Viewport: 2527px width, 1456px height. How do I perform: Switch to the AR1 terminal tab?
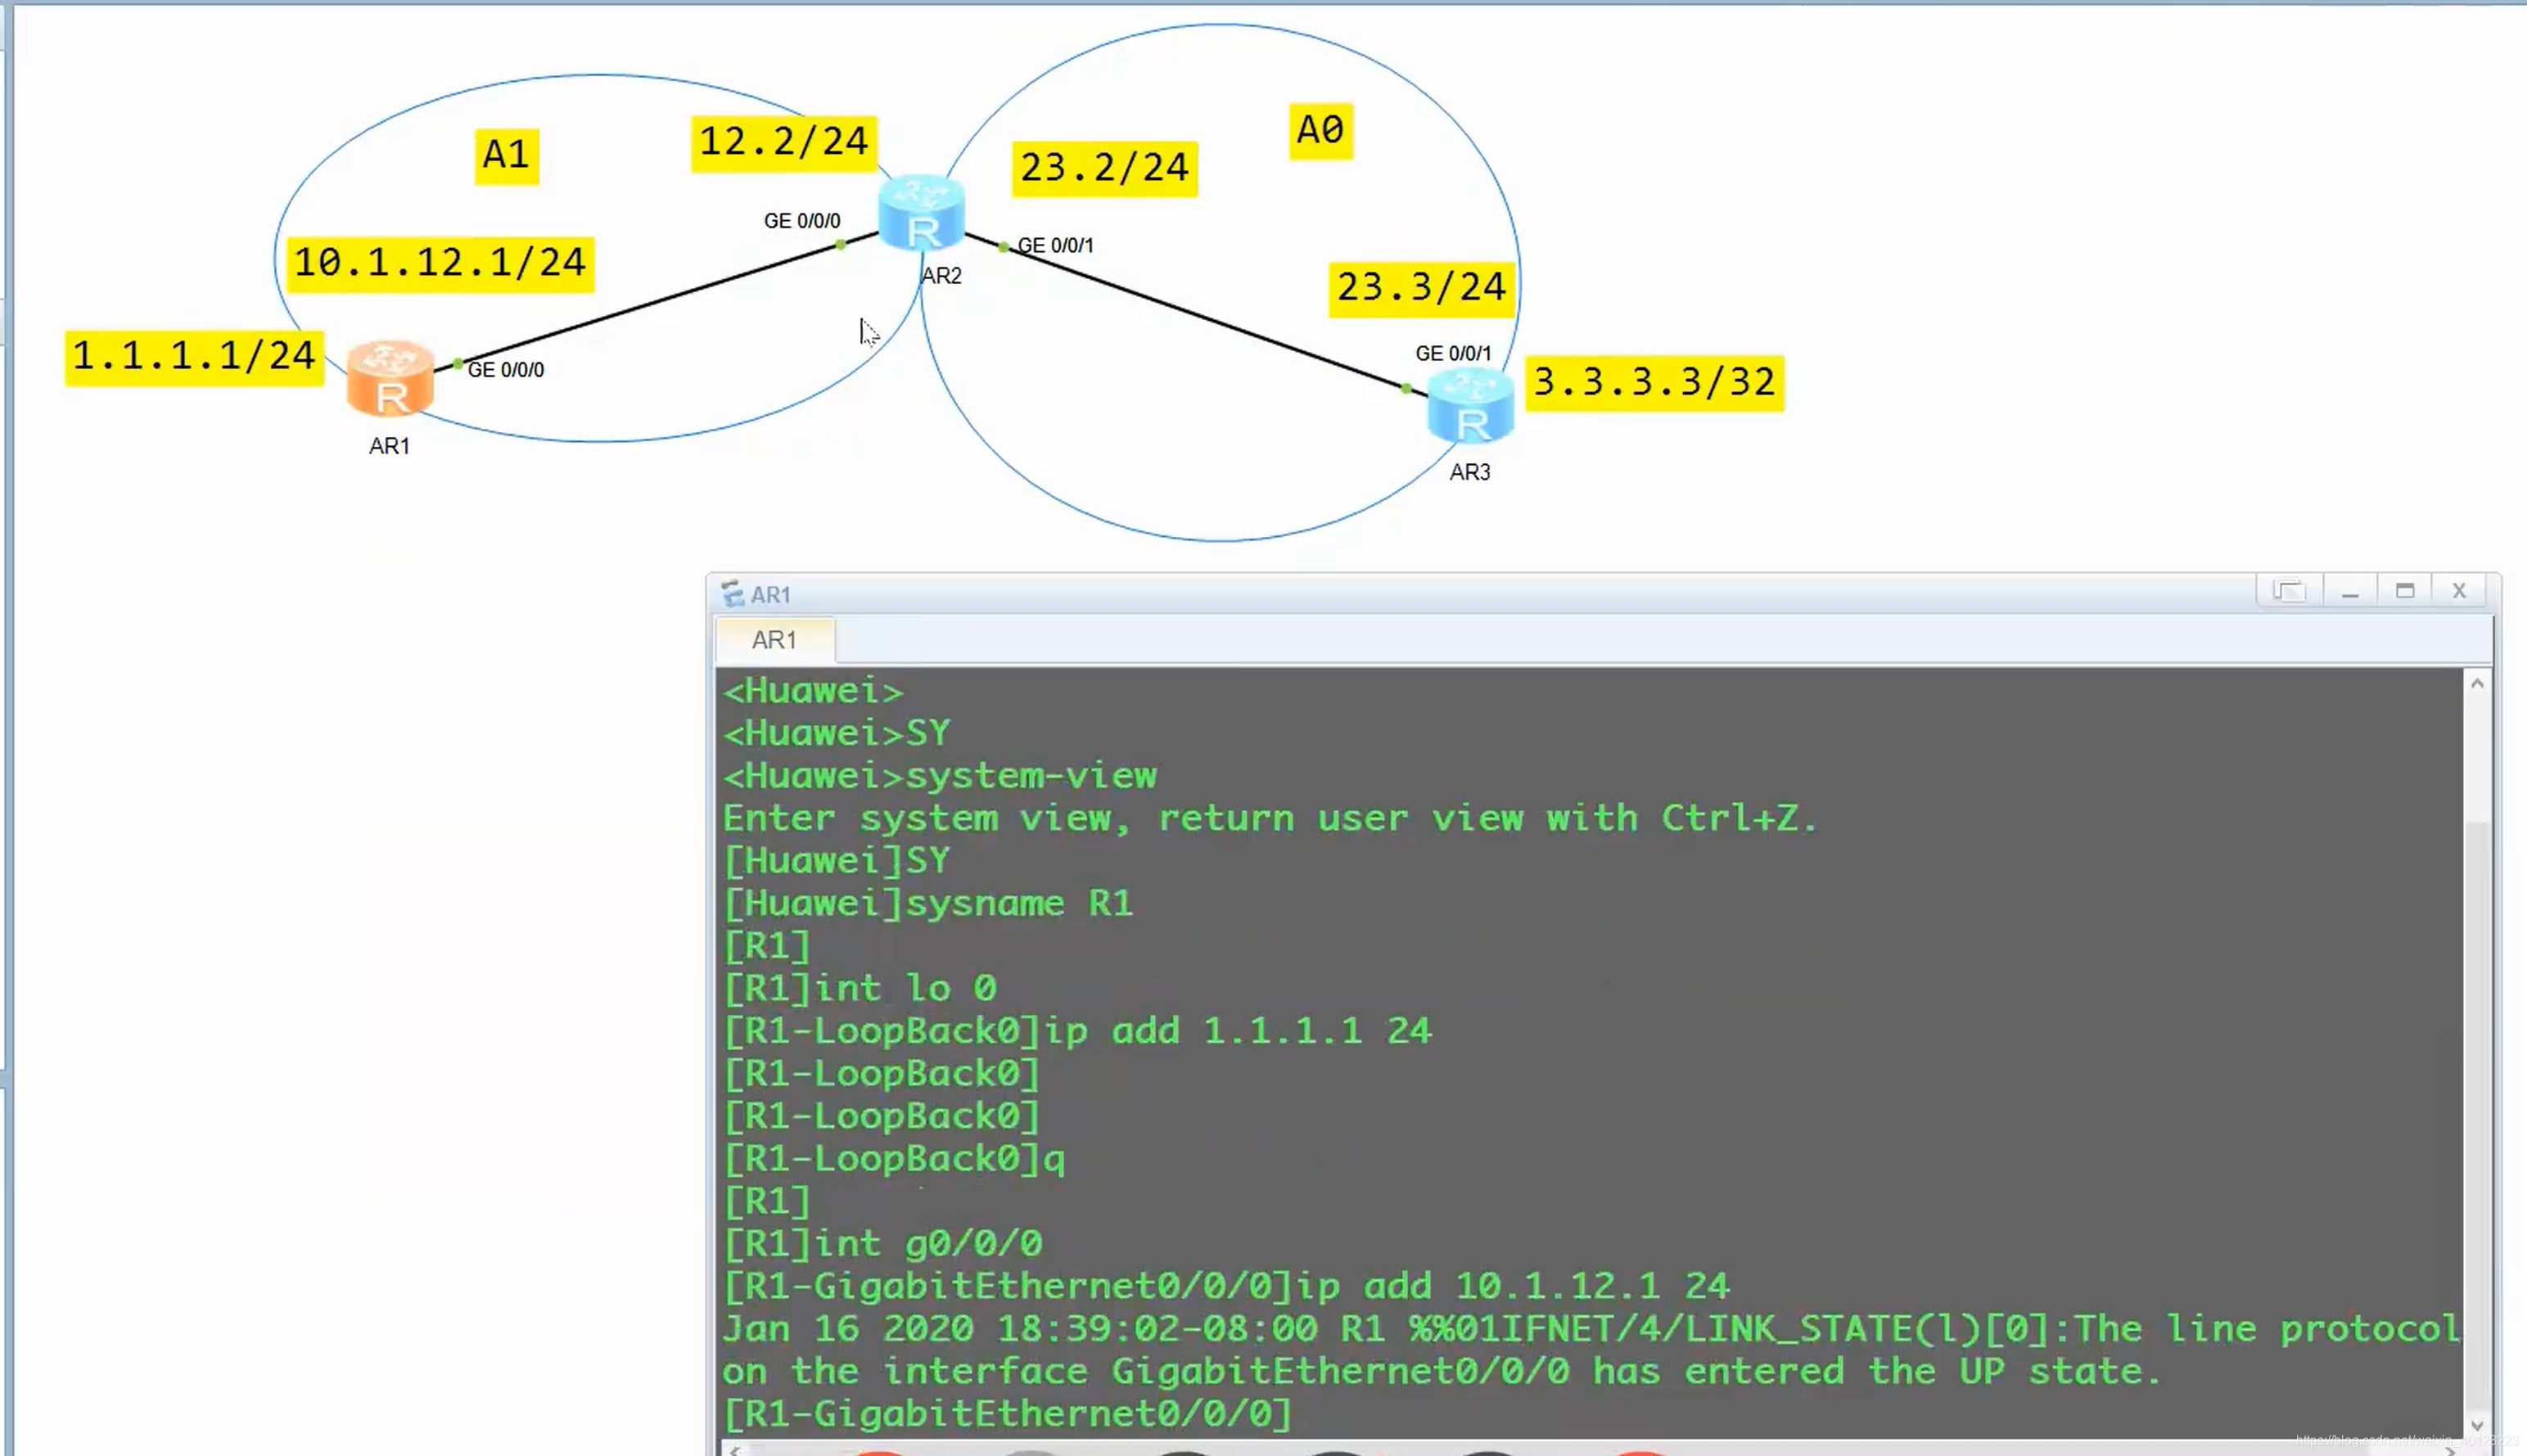tap(774, 640)
